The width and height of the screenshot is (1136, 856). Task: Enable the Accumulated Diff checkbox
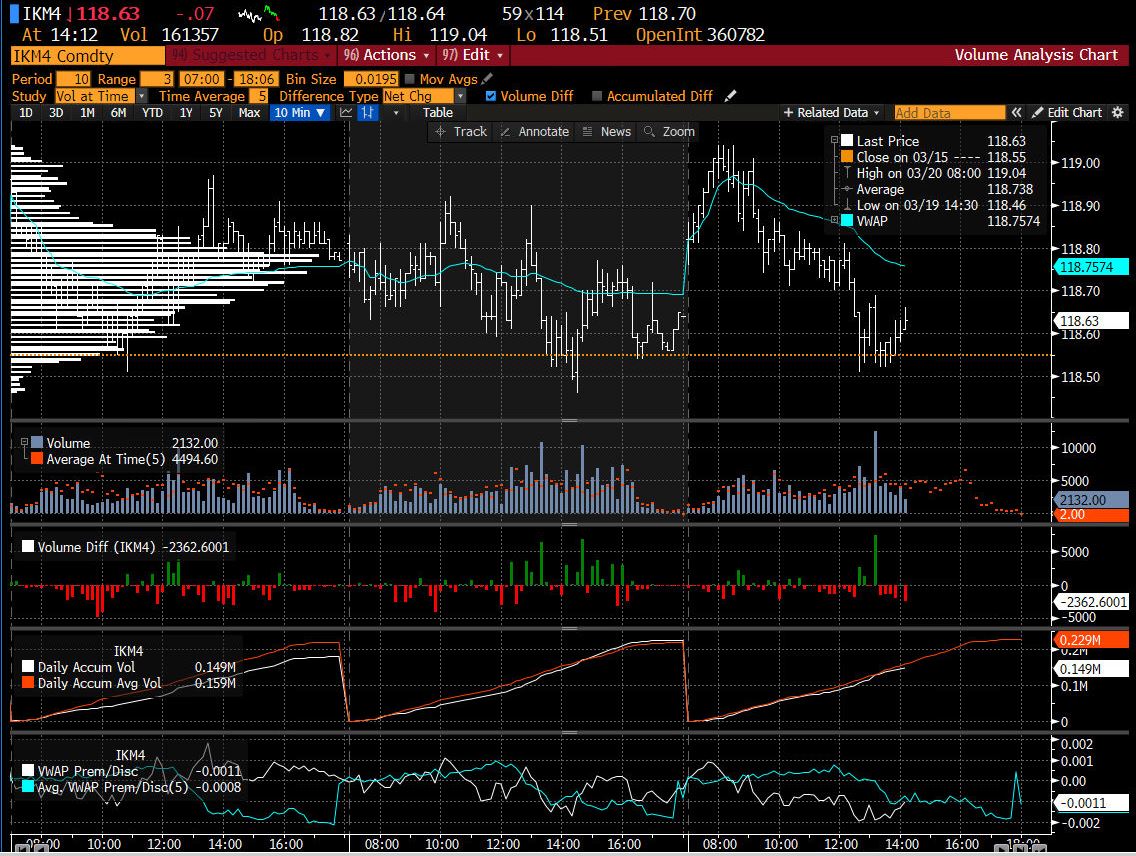coord(597,96)
